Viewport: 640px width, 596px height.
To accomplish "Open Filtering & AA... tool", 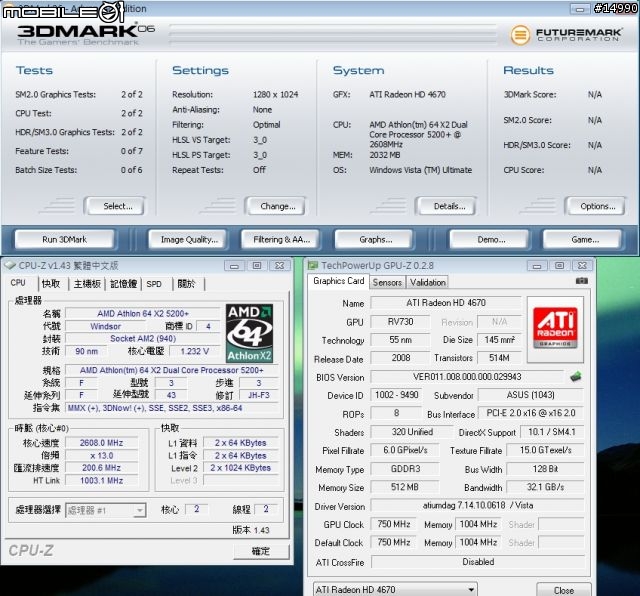I will tap(281, 239).
